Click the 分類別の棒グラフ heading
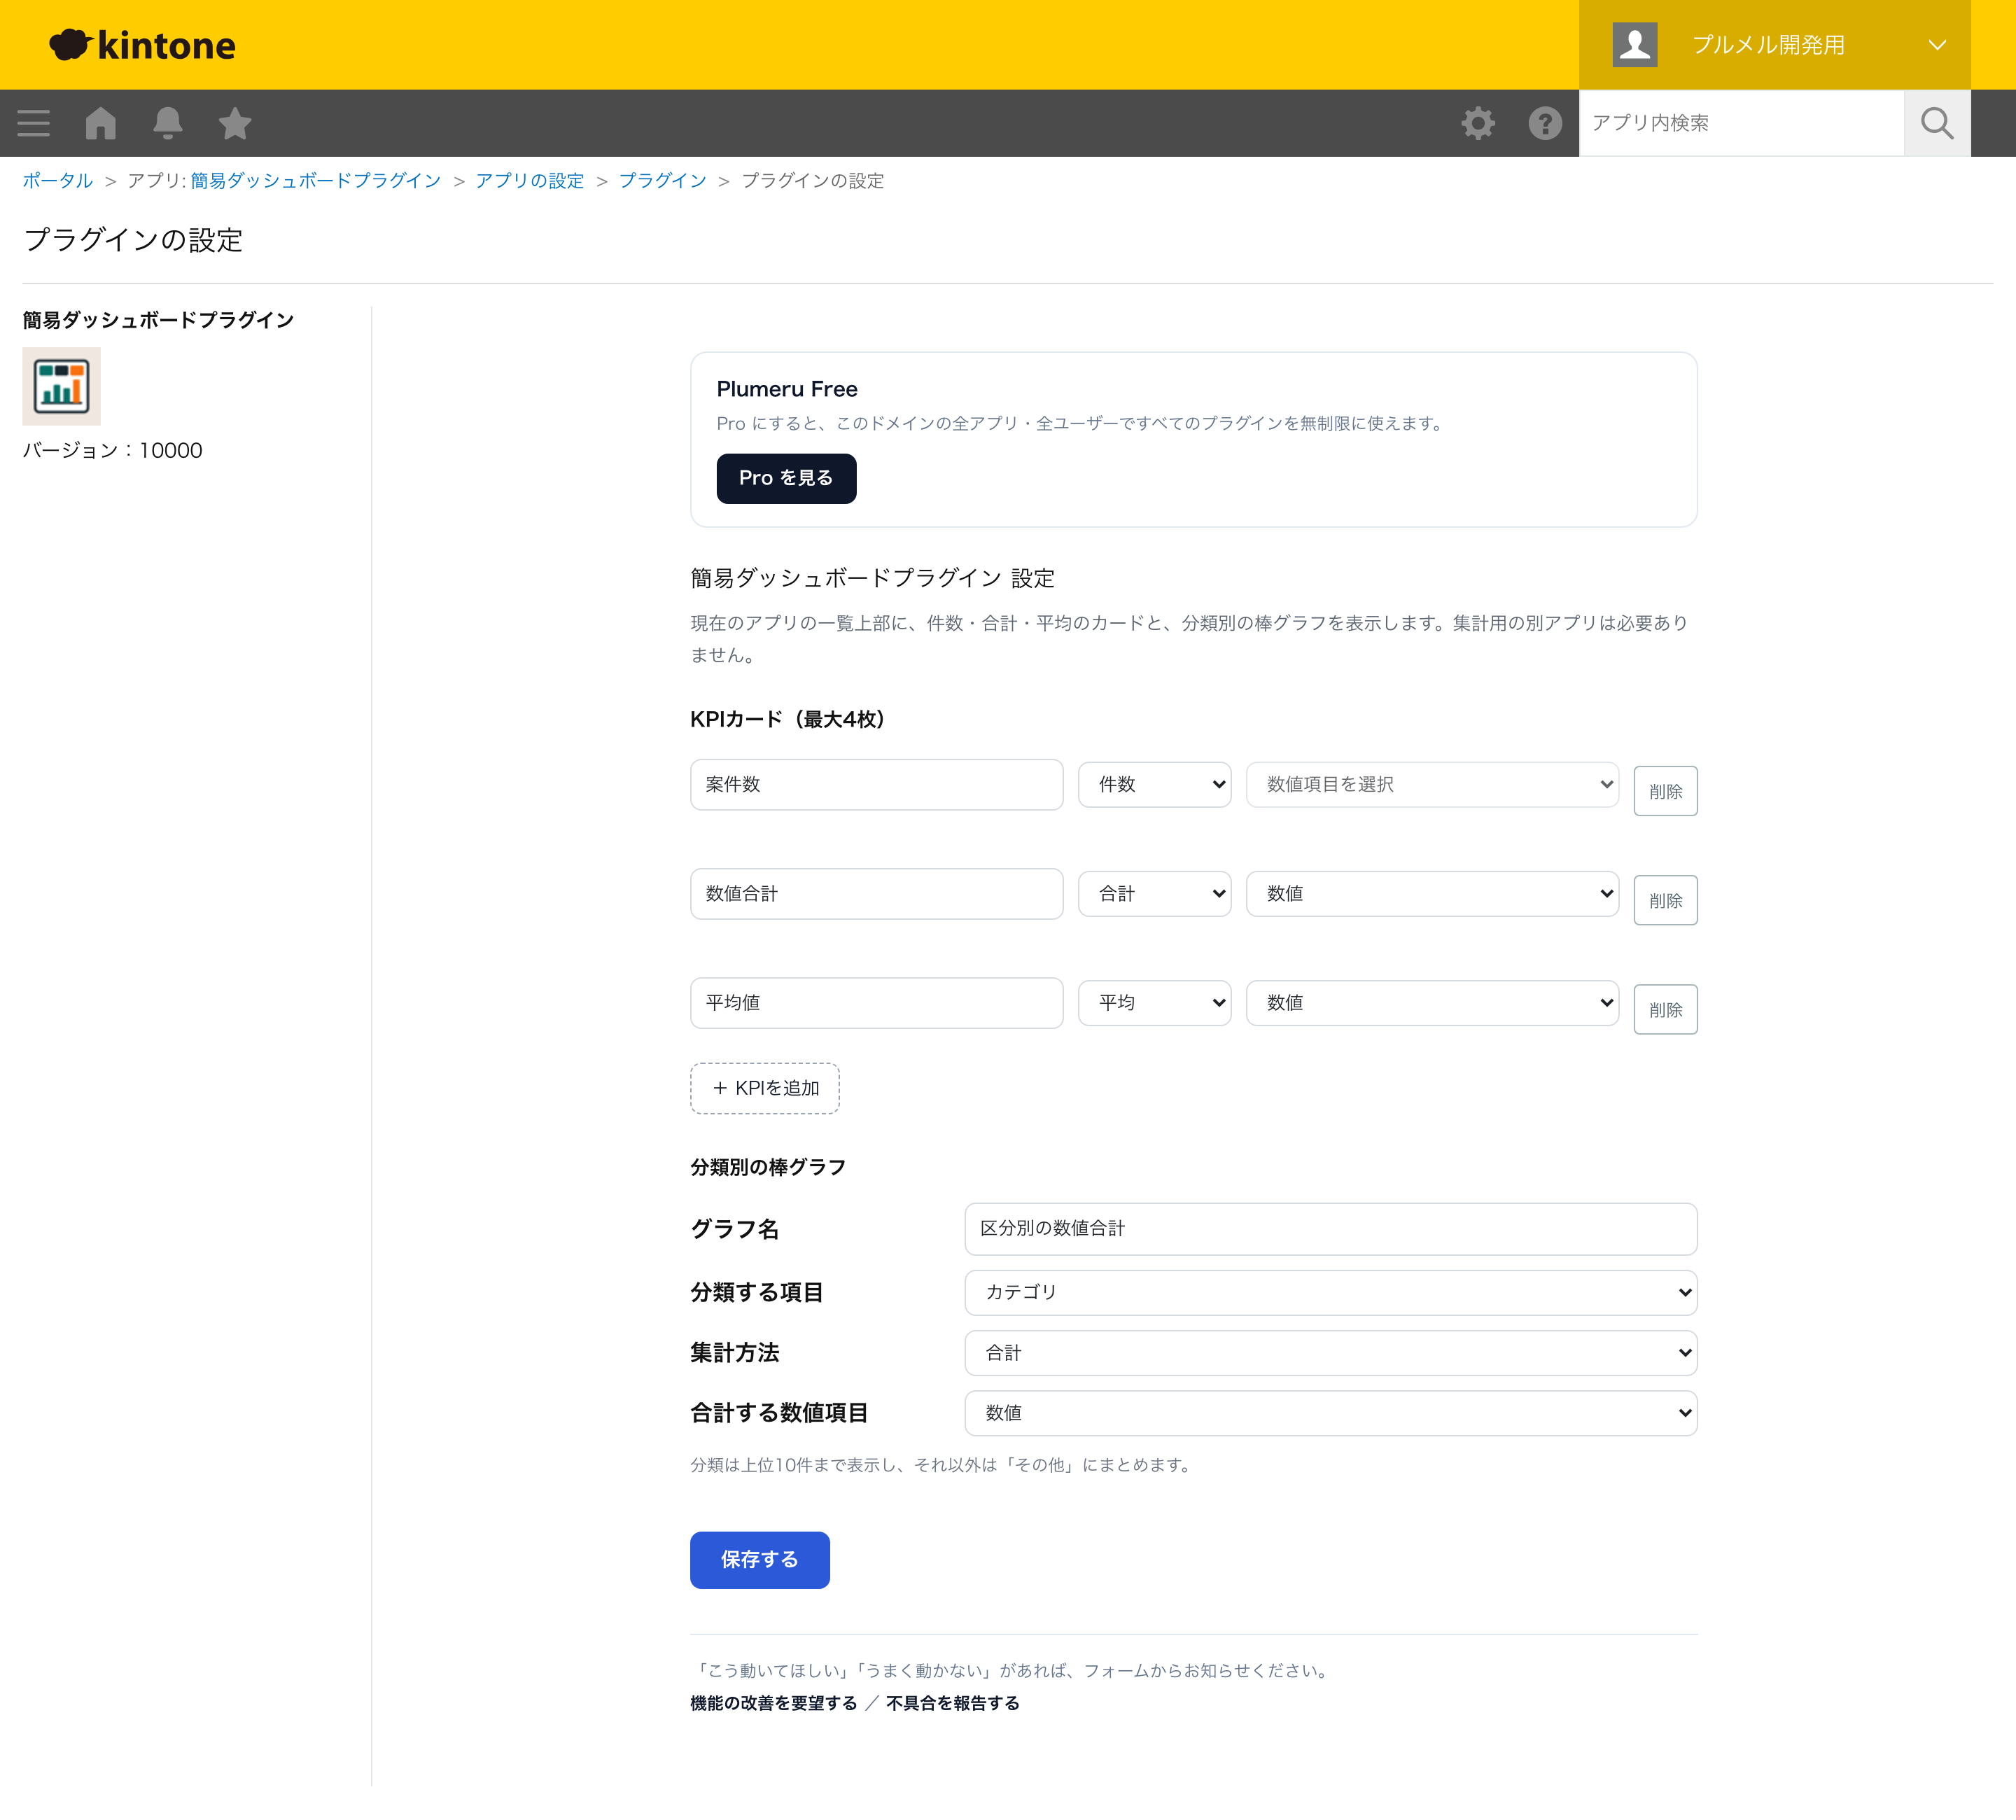 [768, 1167]
